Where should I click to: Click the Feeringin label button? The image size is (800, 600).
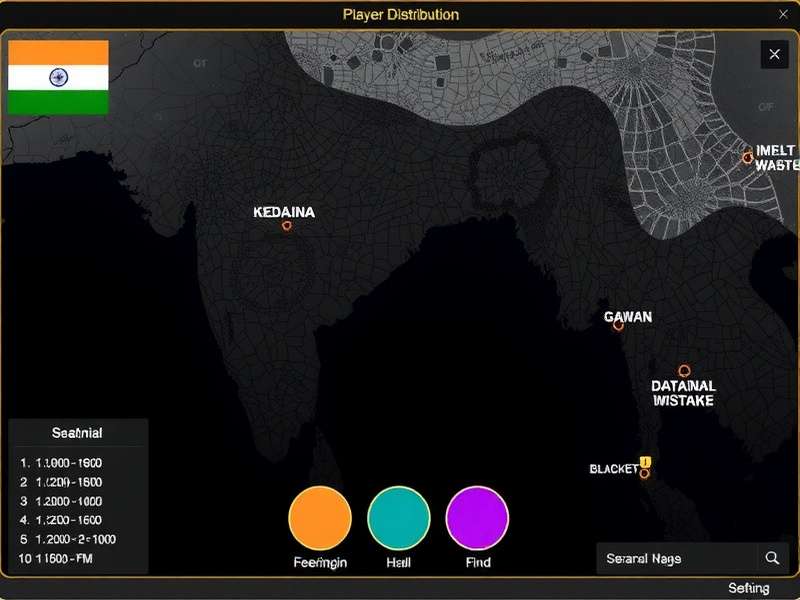(x=320, y=563)
